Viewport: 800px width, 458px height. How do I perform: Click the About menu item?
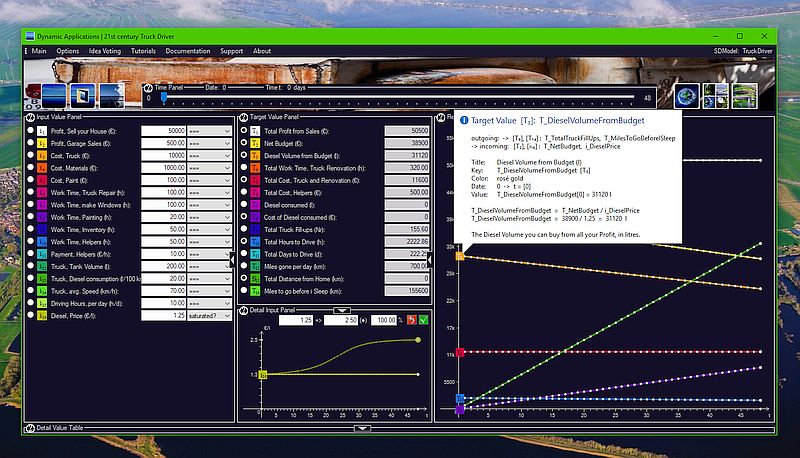[x=262, y=51]
